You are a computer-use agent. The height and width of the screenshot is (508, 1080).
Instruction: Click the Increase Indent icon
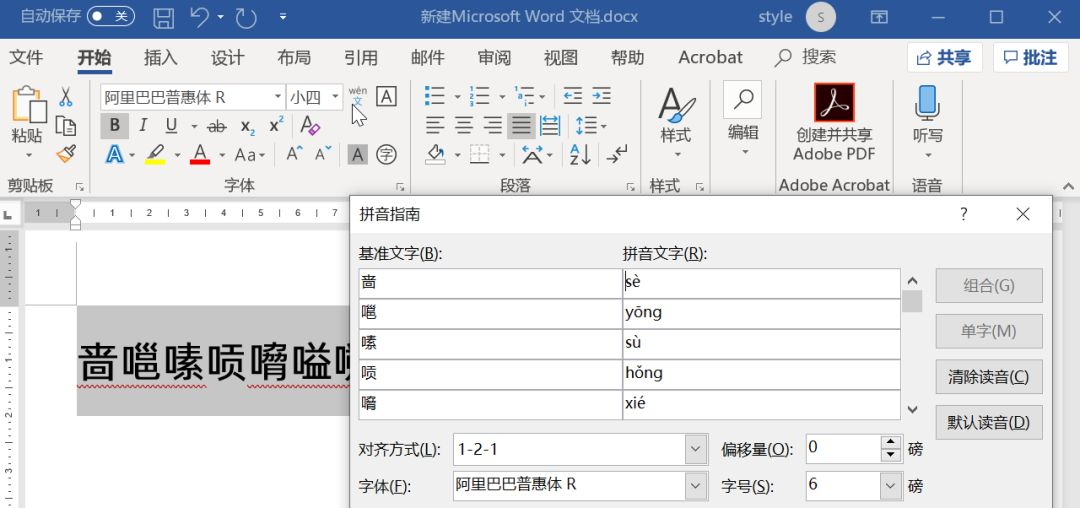pos(601,96)
